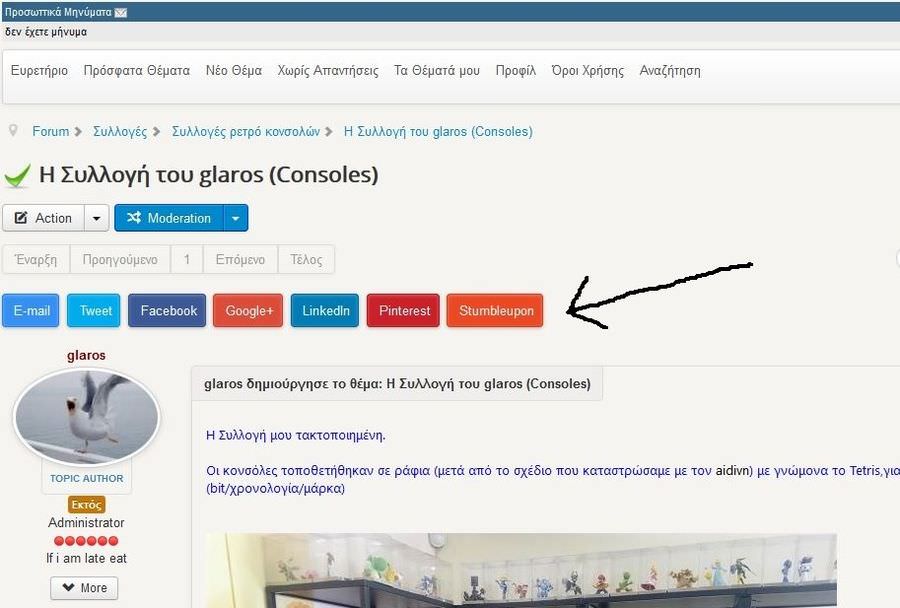900x608 pixels.
Task: Click the location pin breadcrumb icon
Action: [x=14, y=131]
